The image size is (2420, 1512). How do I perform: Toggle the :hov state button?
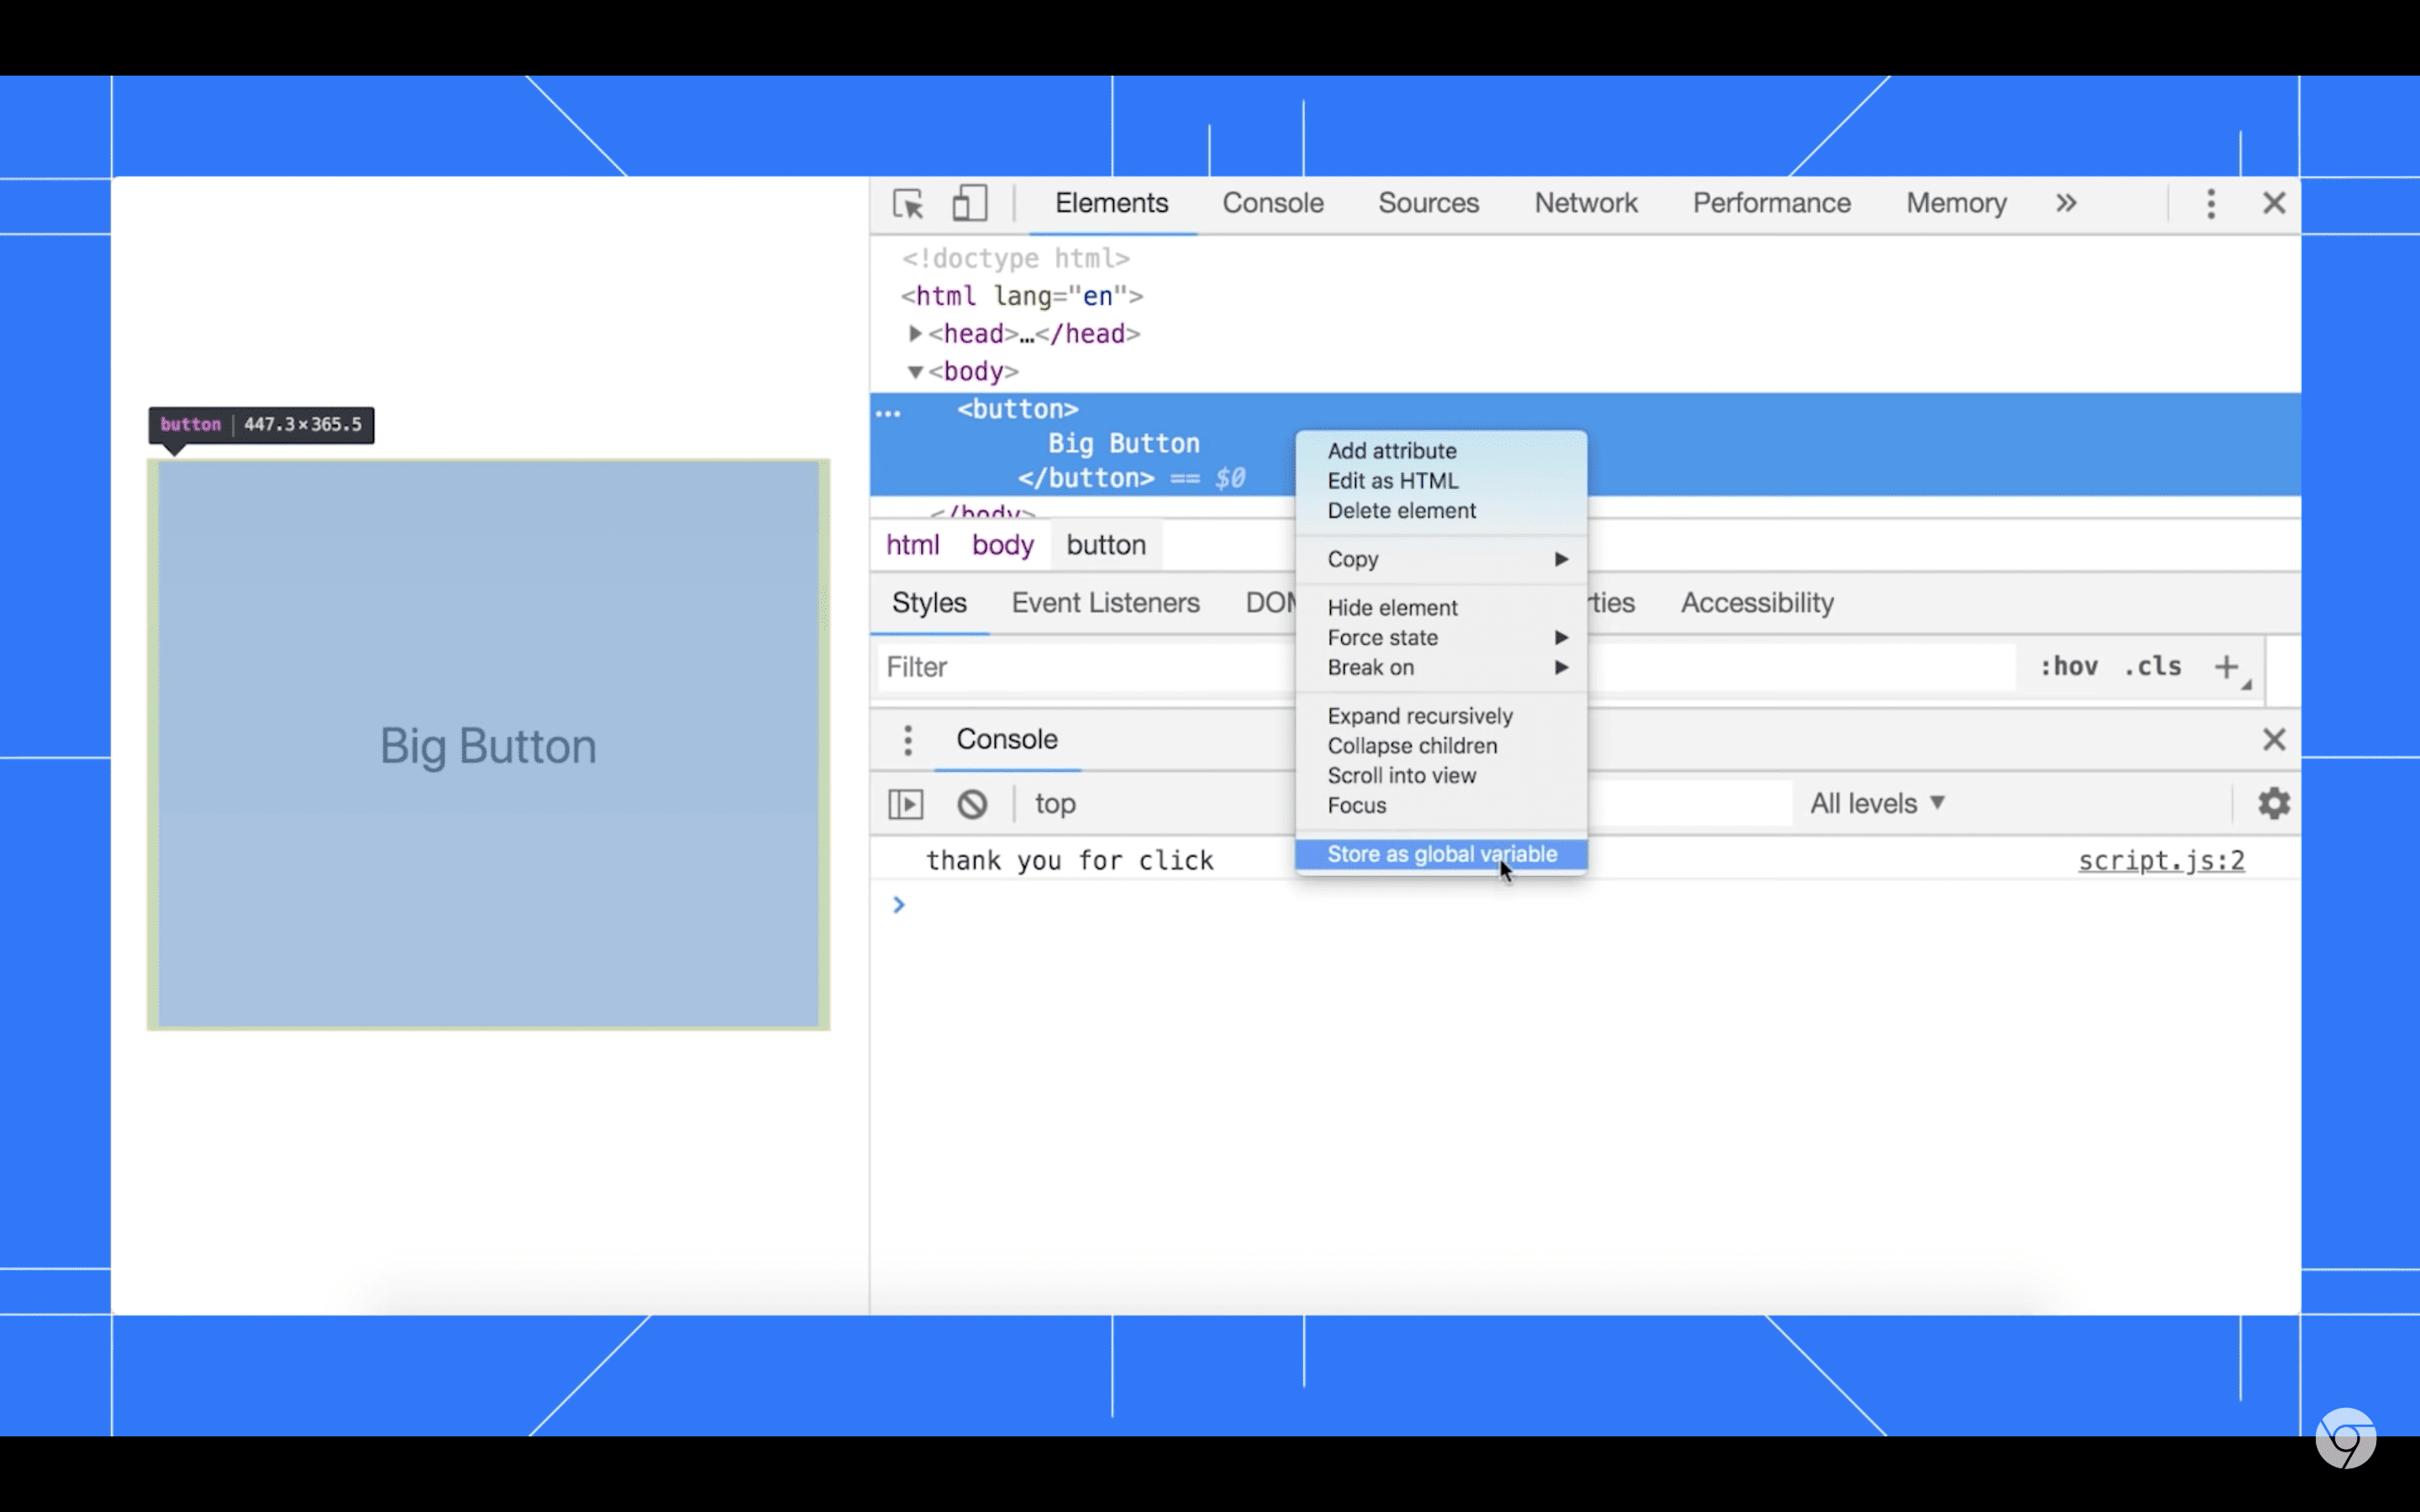click(2066, 665)
